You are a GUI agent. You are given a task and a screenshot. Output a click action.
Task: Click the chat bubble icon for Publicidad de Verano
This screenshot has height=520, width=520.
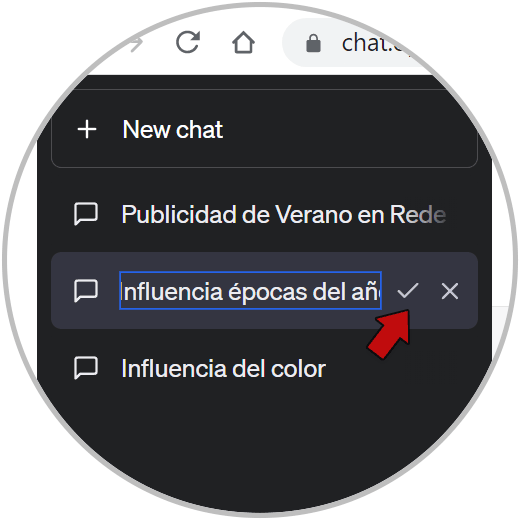click(x=86, y=214)
